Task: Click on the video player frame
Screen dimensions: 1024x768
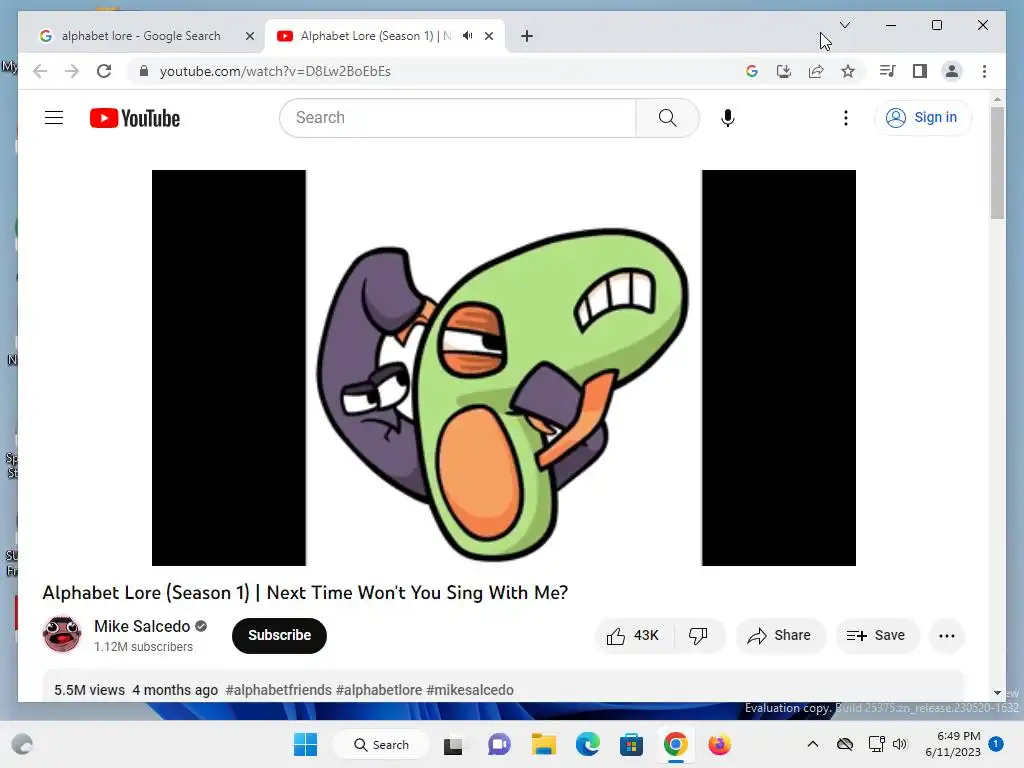Action: (504, 368)
